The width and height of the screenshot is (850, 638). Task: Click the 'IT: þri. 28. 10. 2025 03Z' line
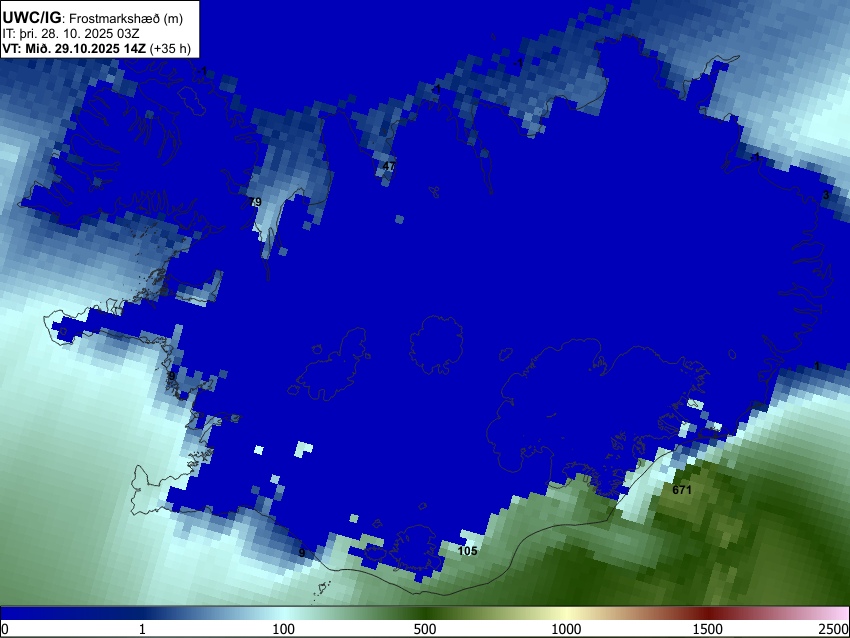coord(70,33)
